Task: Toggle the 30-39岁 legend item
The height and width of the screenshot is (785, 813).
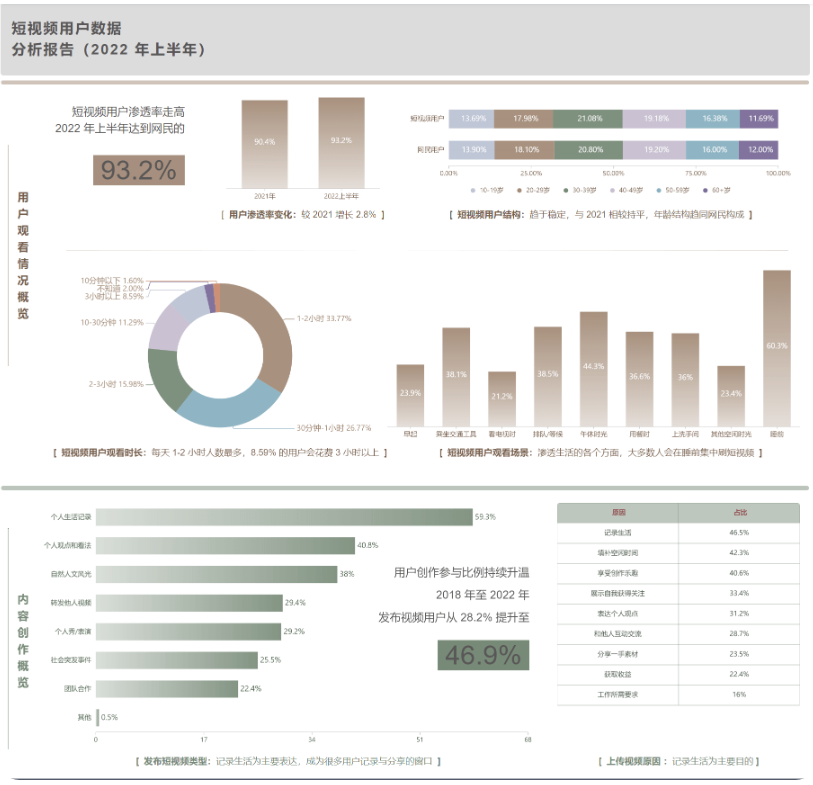Action: coord(580,190)
